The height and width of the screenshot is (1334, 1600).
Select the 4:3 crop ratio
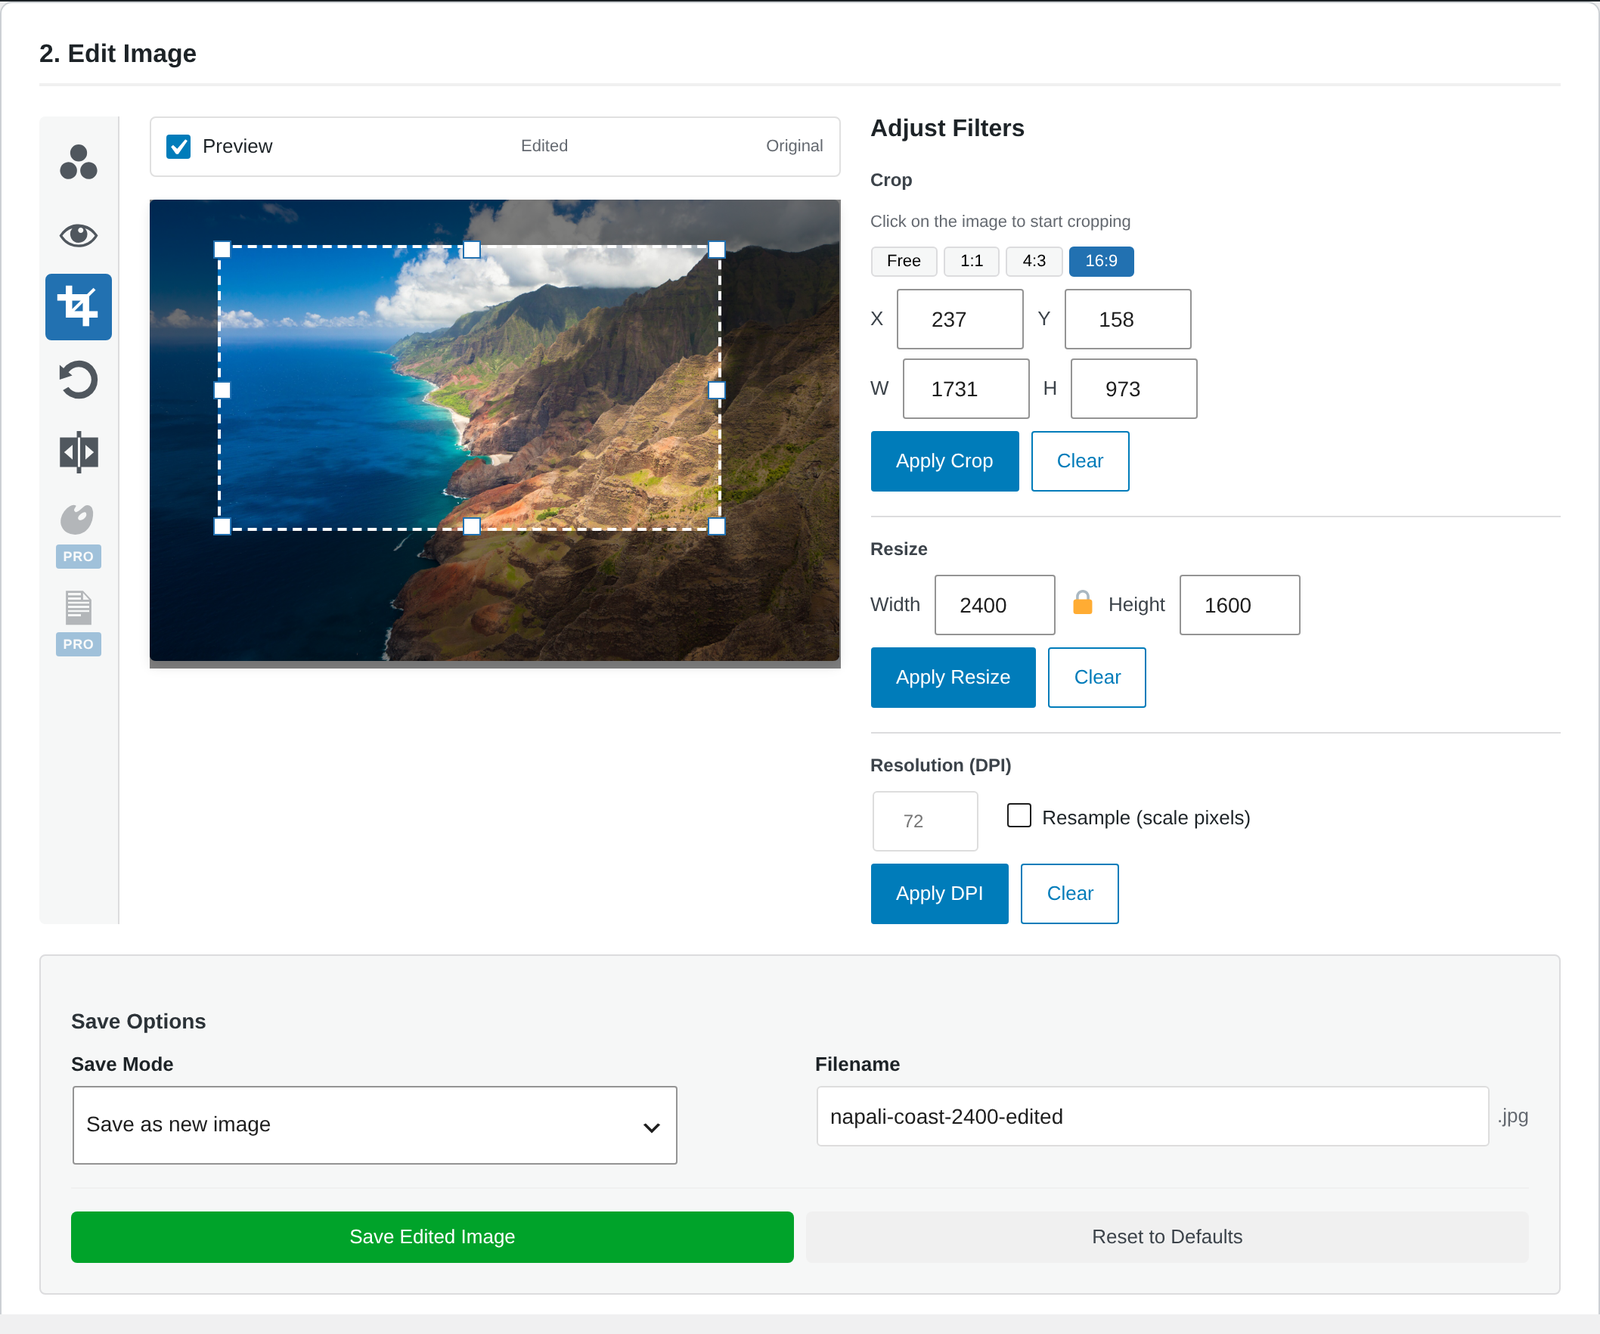click(x=1034, y=261)
